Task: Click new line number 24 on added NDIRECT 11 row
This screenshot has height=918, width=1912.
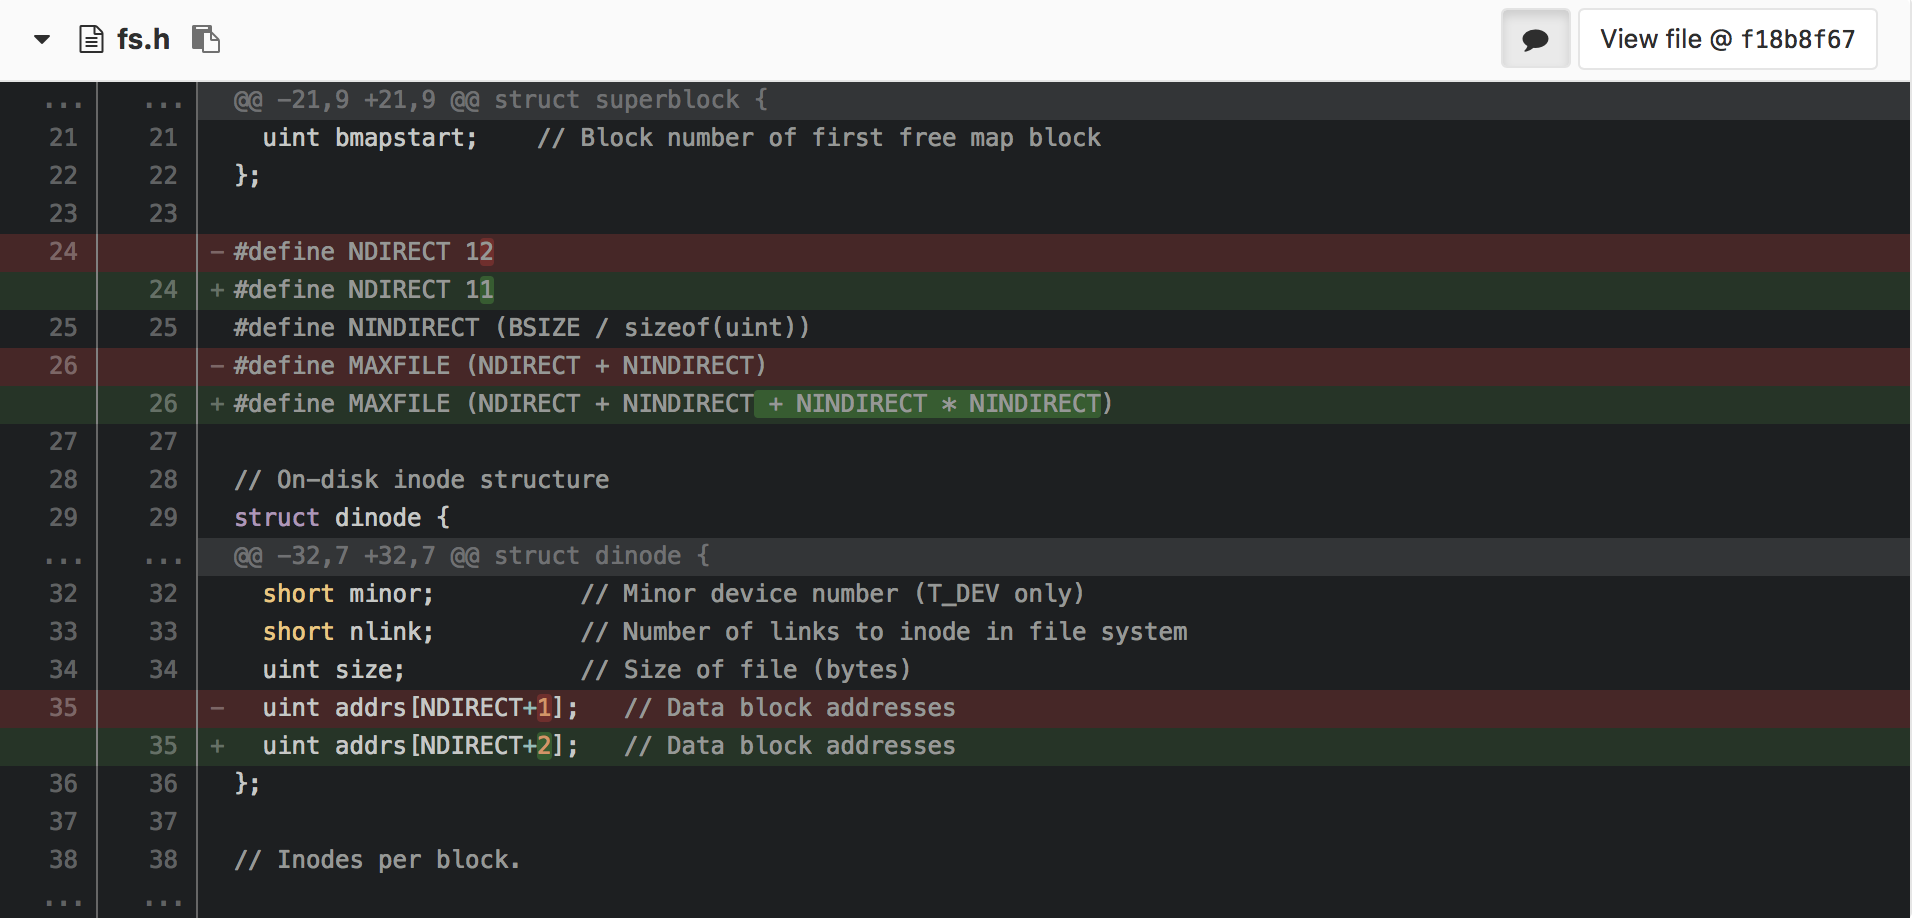Action: click(163, 290)
